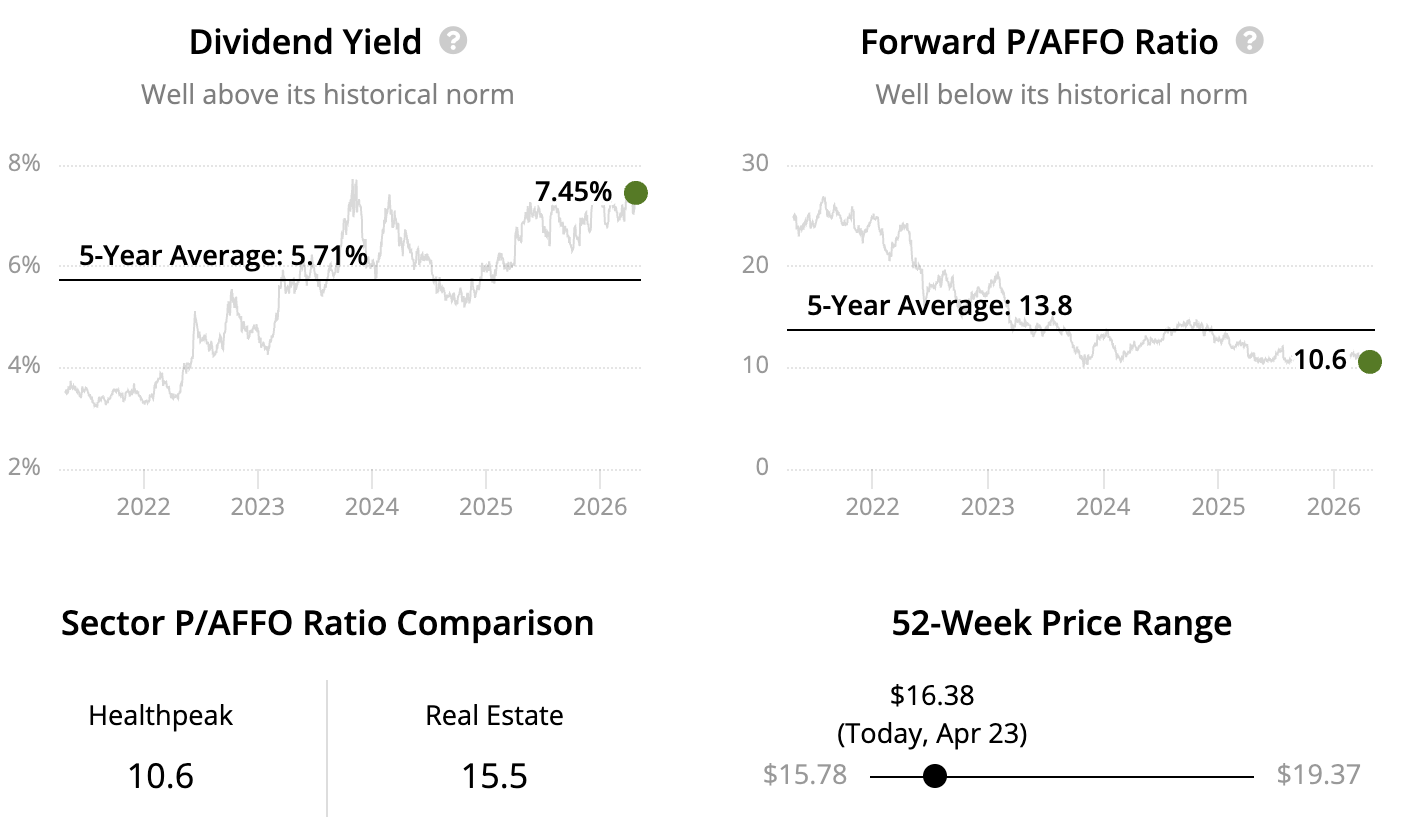
Task: Click the Healthpeak sector comparison label
Action: [161, 716]
